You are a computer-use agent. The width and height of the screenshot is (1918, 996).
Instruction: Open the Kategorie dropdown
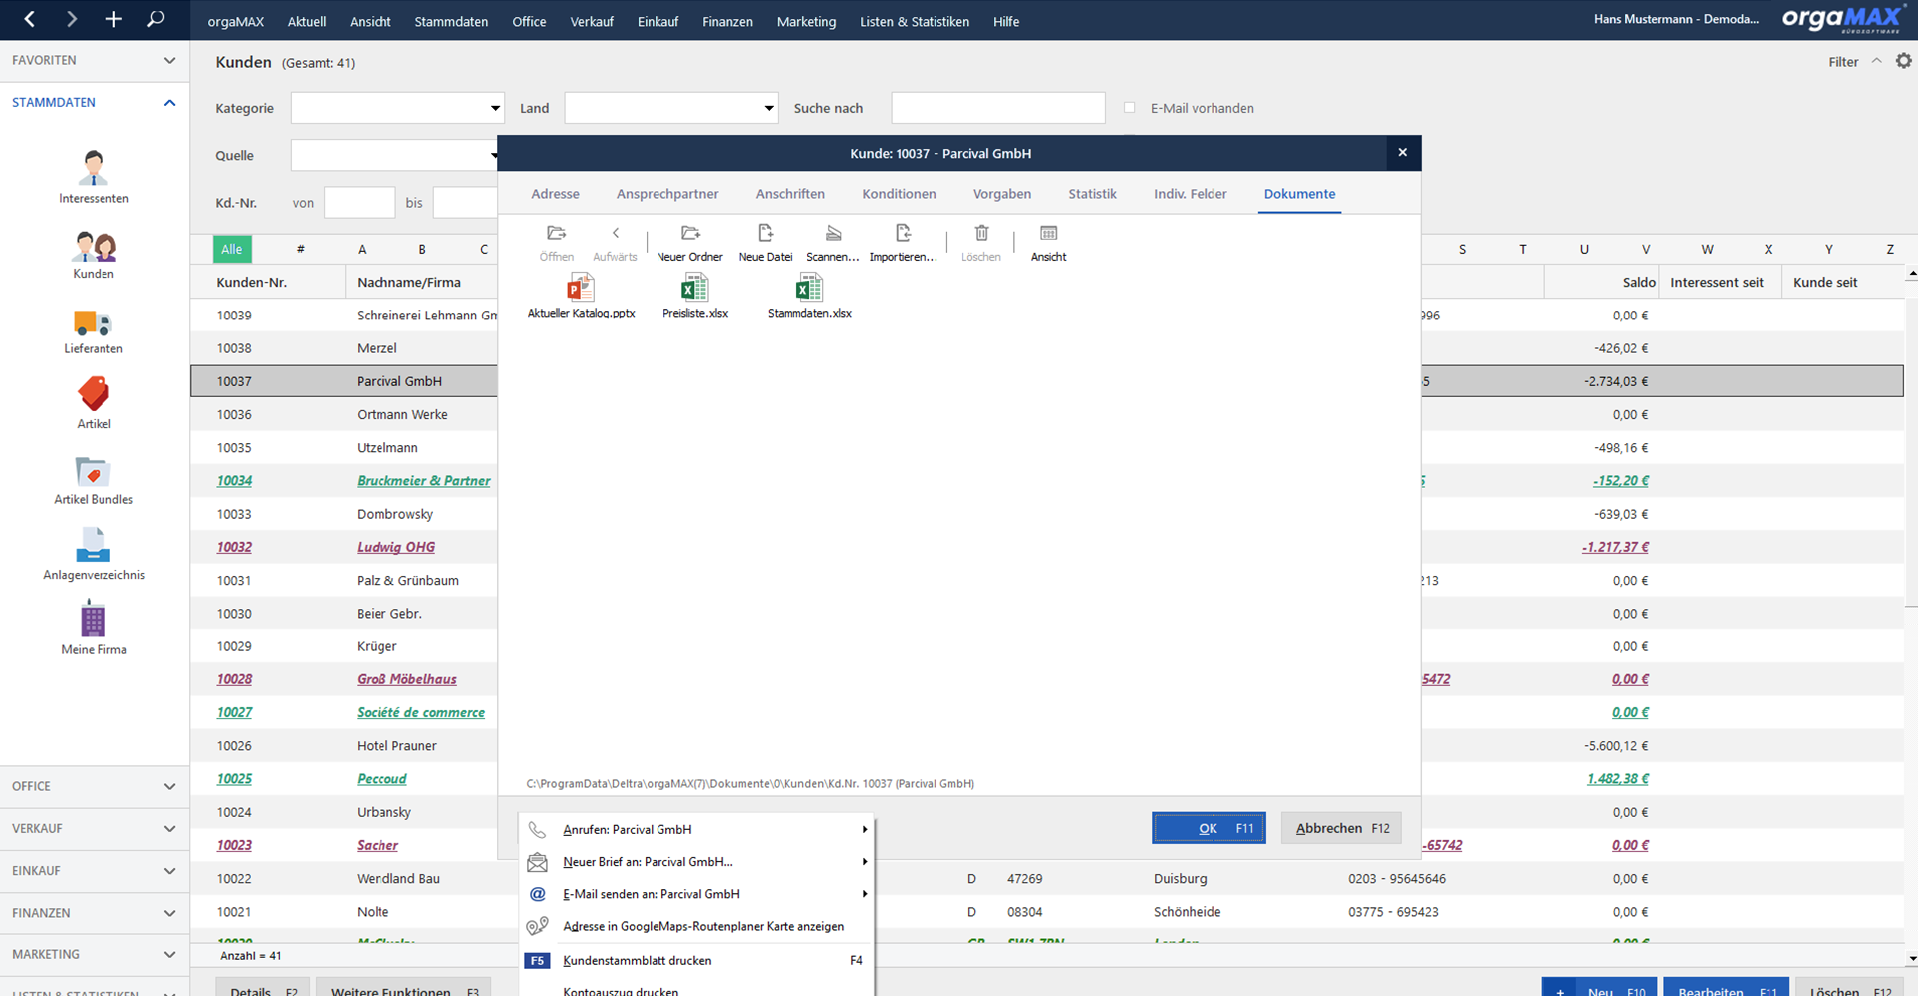pyautogui.click(x=397, y=108)
